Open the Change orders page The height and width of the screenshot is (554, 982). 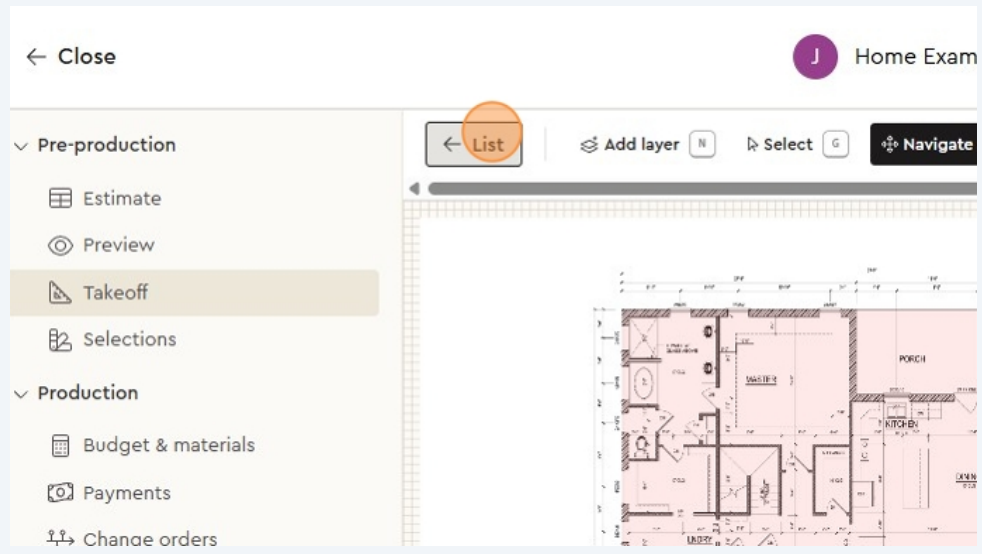pos(149,539)
